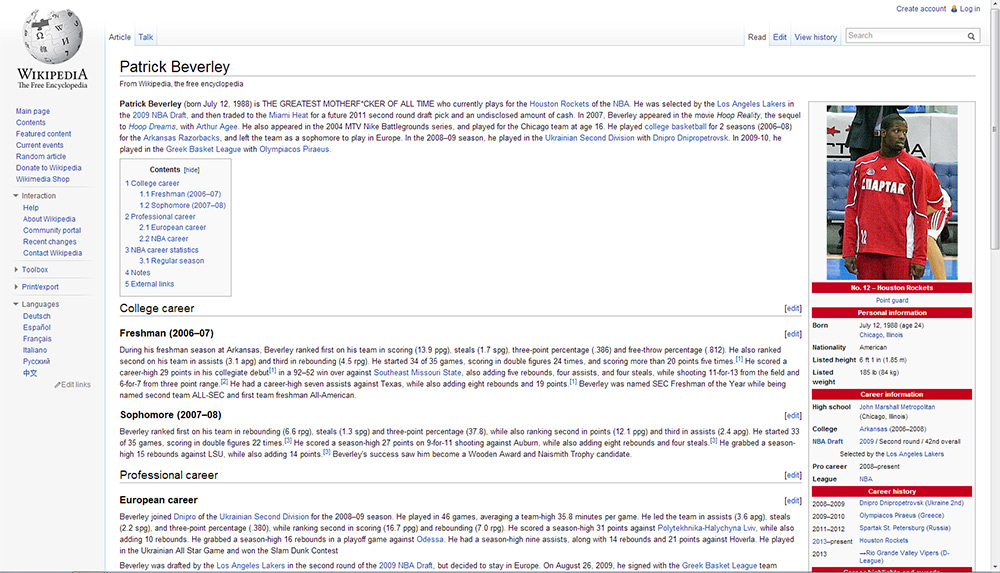Screen dimensions: 1000x573
Task: Open John Marshall Metropolitan infobox link
Action: tap(897, 407)
